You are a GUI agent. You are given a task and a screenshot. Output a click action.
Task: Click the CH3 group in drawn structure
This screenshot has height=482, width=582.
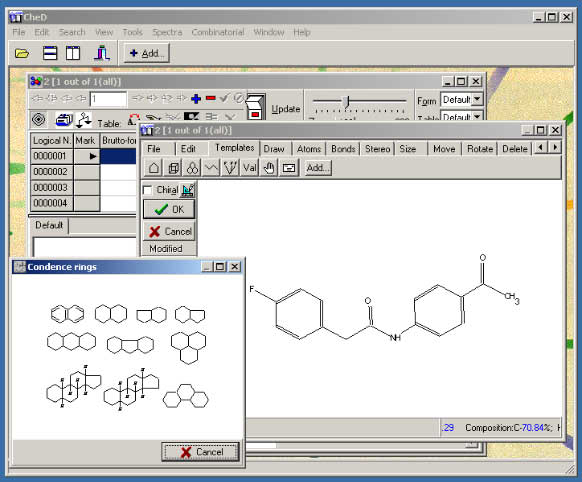(512, 298)
